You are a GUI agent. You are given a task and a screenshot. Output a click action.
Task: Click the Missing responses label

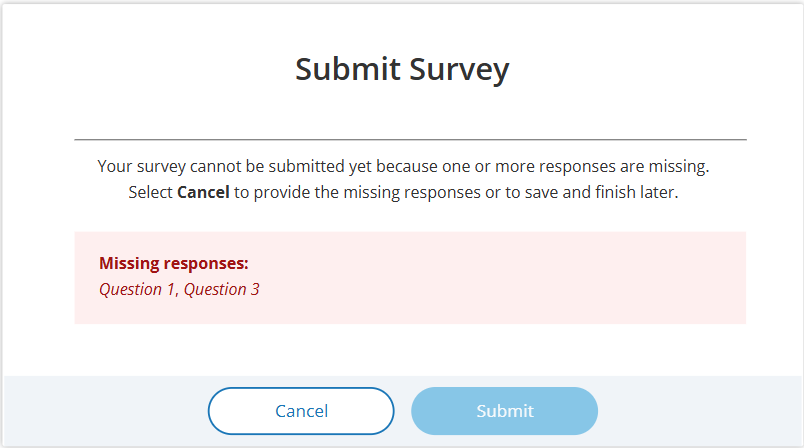[174, 263]
